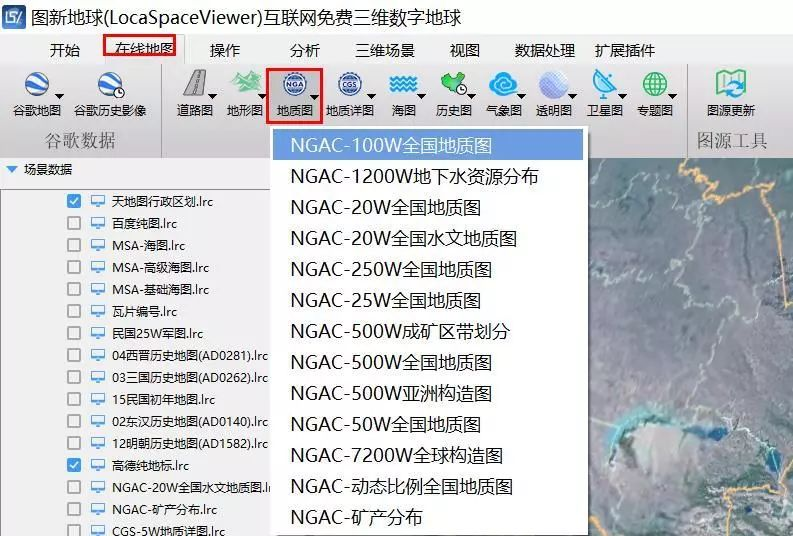Collapse the 场景数据 tree triangle
This screenshot has height=536, width=793.
click(12, 170)
